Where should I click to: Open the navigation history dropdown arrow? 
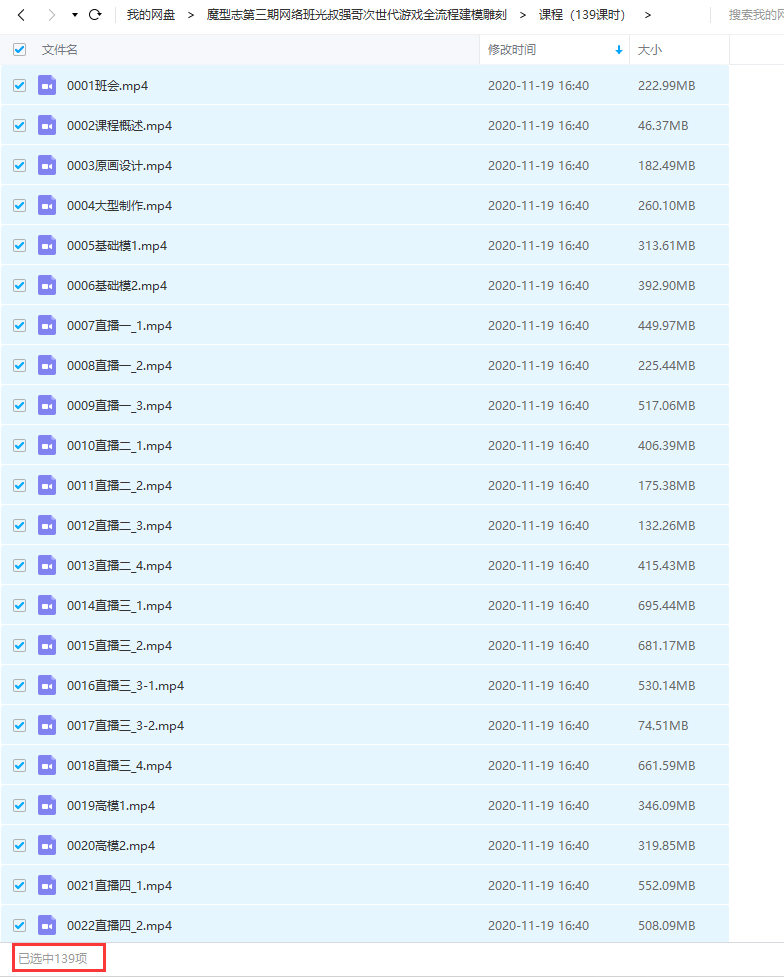(75, 15)
